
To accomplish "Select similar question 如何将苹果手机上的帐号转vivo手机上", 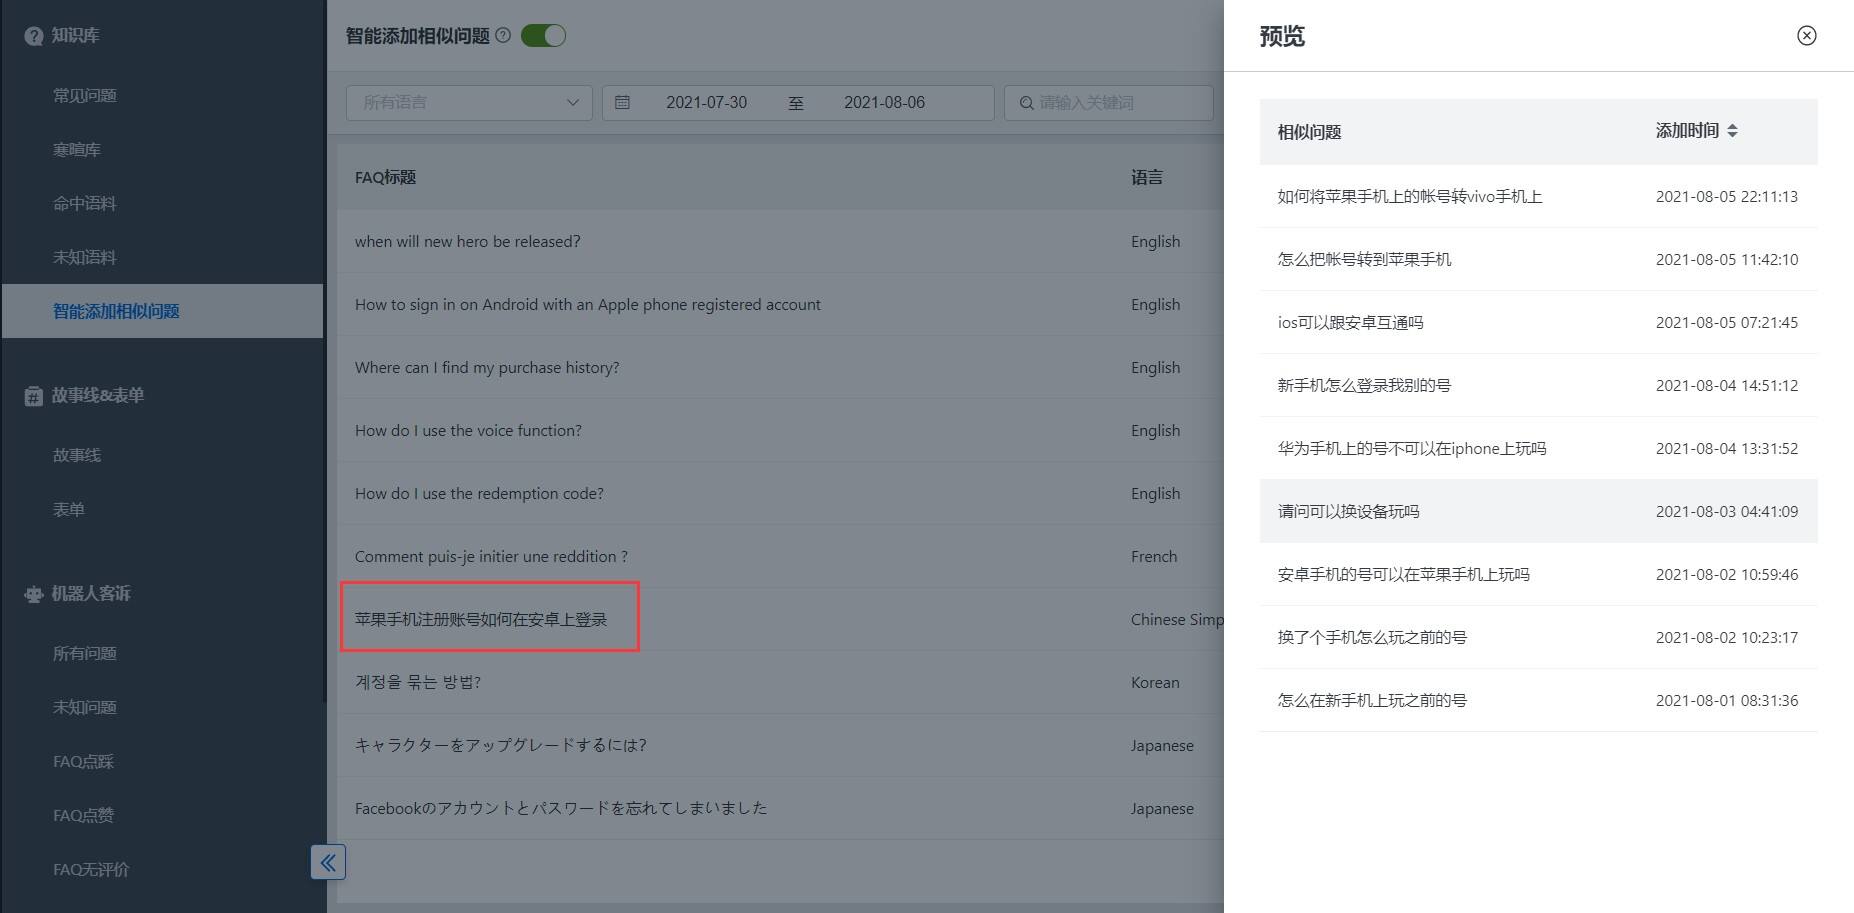I will click(1410, 197).
